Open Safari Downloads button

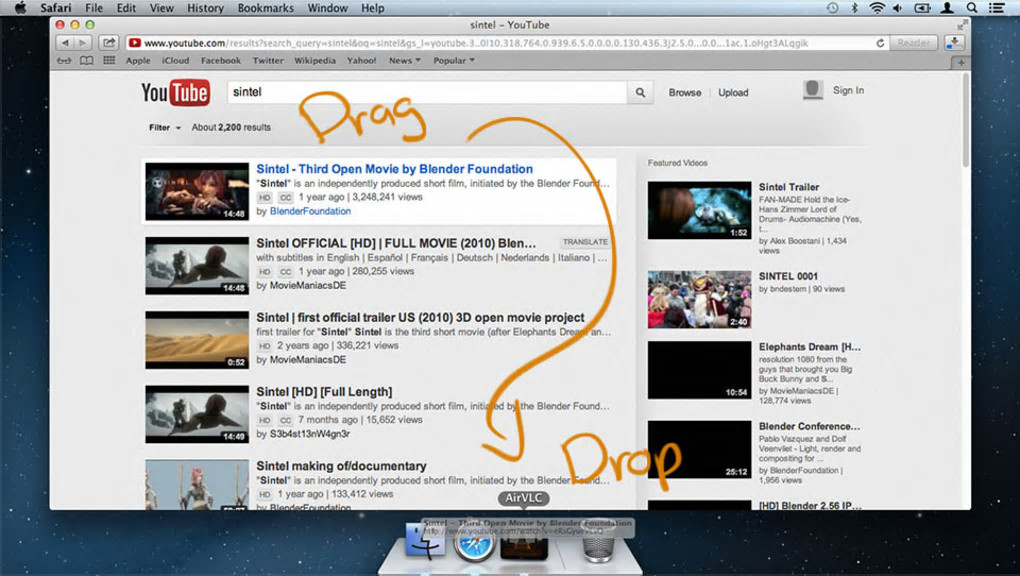(x=954, y=43)
